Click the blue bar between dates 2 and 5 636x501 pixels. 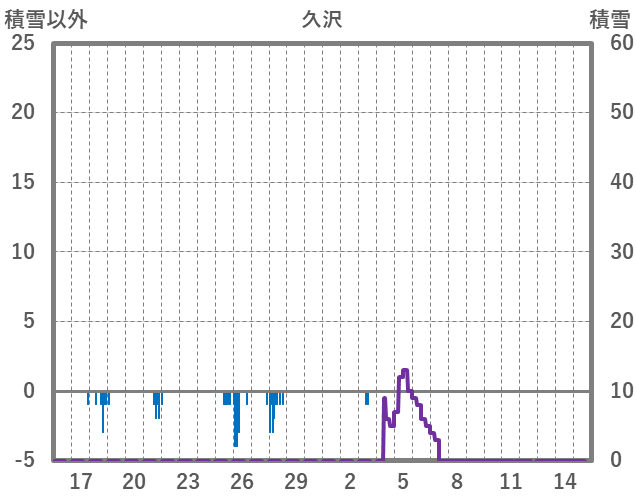pyautogui.click(x=367, y=398)
